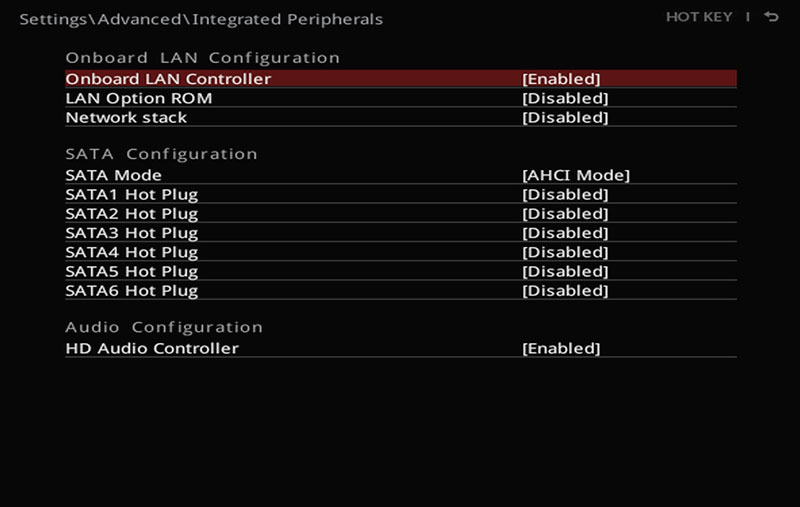Open the SATA Mode AHCI dropdown

[x=576, y=175]
